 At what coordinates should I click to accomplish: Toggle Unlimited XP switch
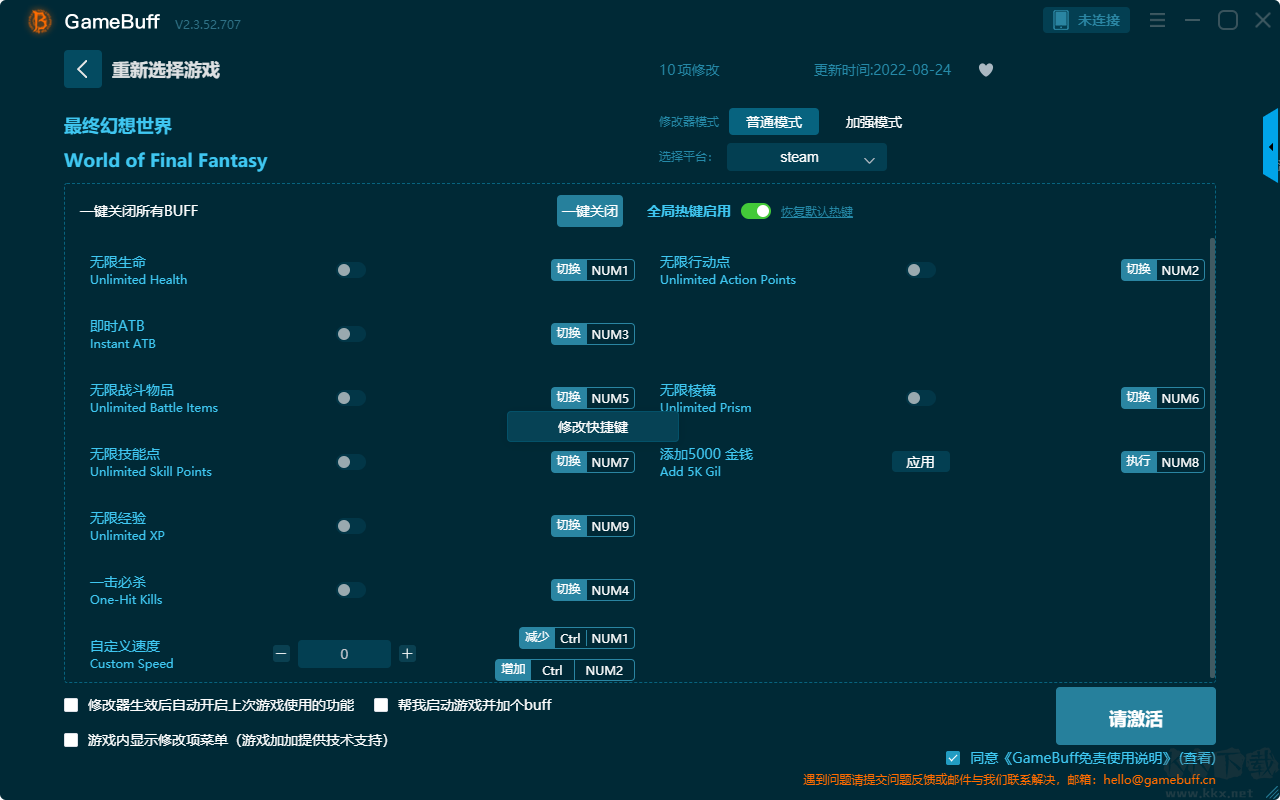[x=351, y=526]
